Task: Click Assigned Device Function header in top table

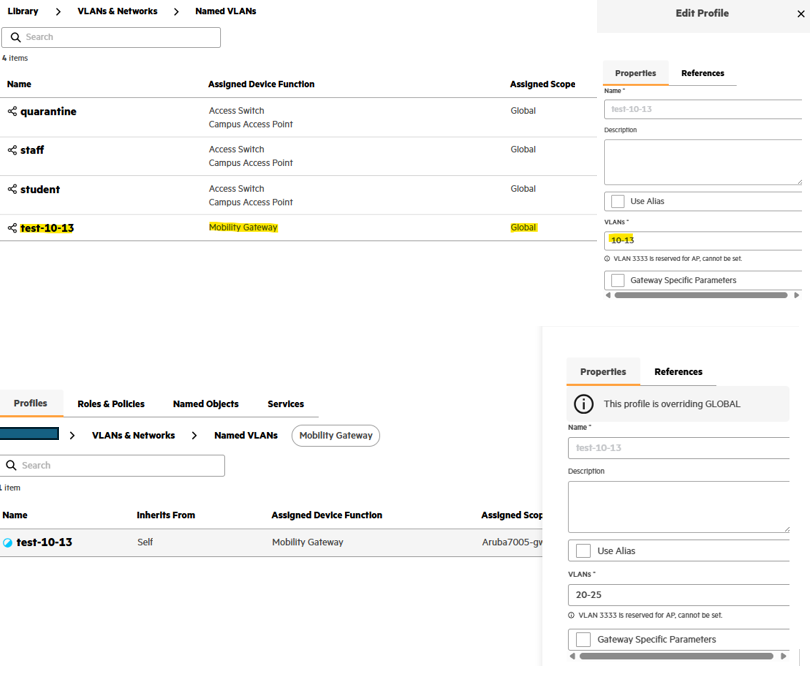Action: tap(261, 84)
